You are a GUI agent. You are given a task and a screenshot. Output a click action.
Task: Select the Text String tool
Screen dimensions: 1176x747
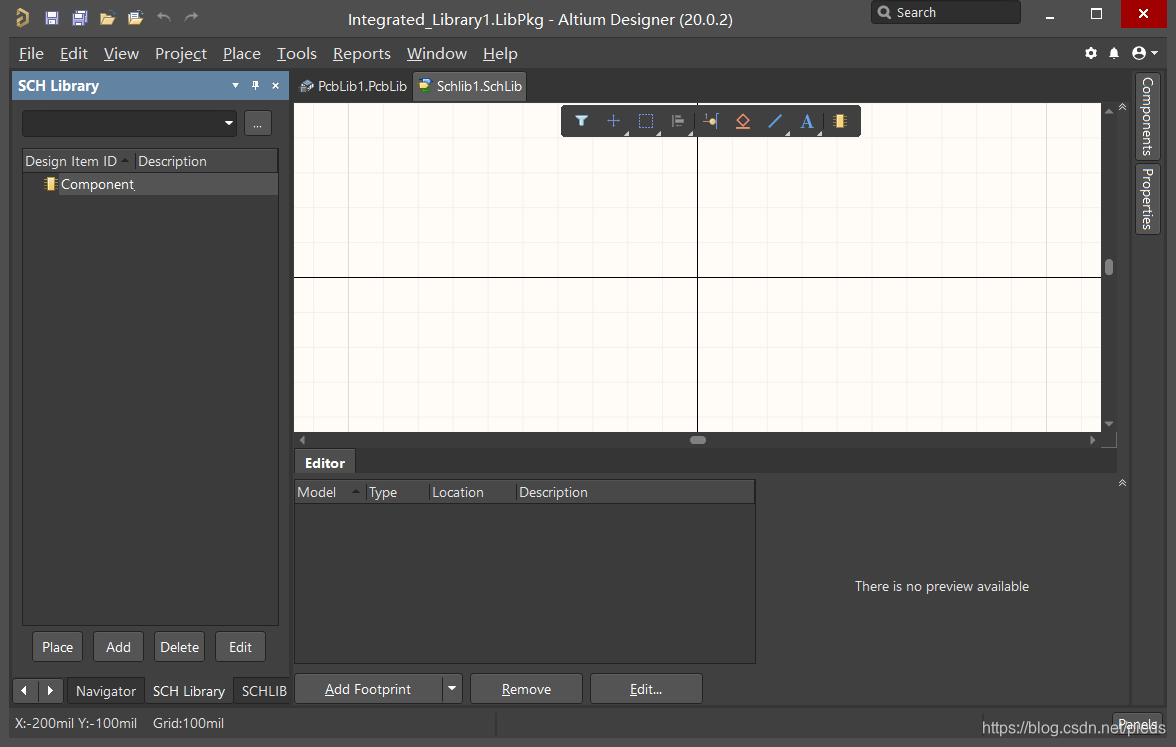(807, 121)
